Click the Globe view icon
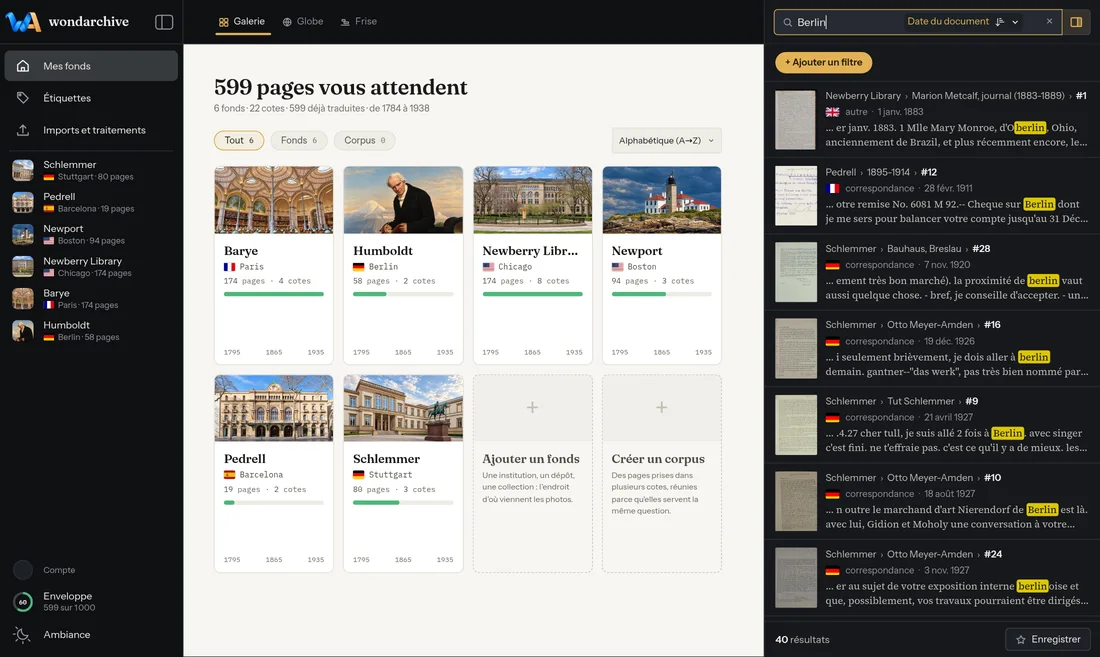 point(287,22)
